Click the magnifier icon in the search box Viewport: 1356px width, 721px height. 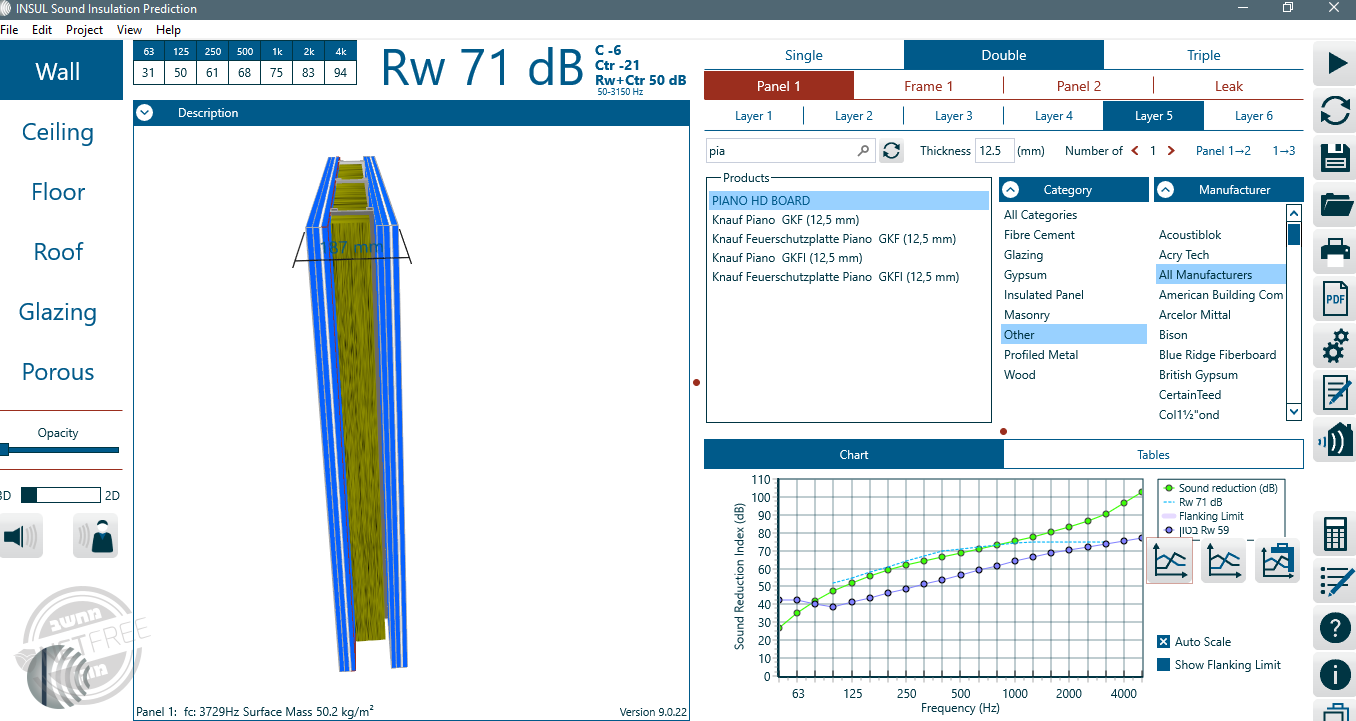click(x=864, y=151)
